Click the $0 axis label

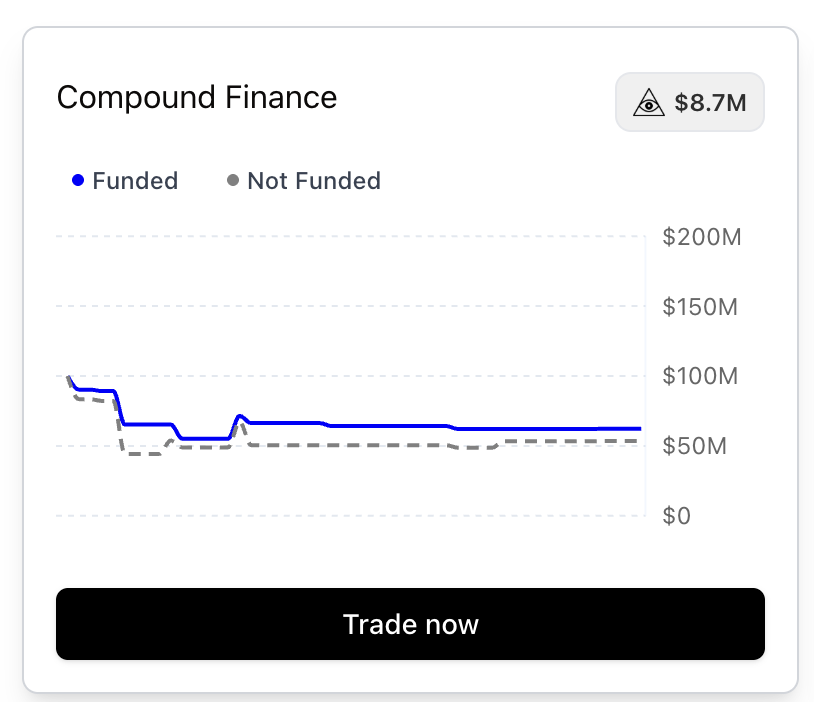[676, 516]
